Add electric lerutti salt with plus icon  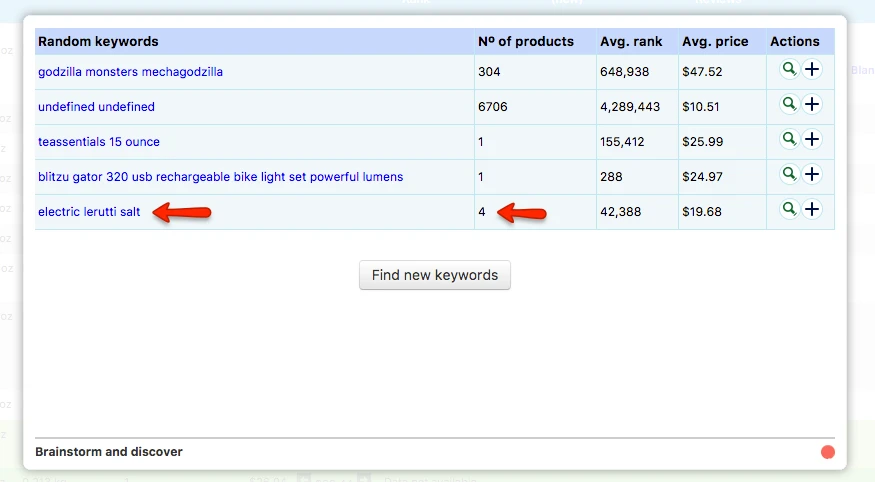point(812,209)
